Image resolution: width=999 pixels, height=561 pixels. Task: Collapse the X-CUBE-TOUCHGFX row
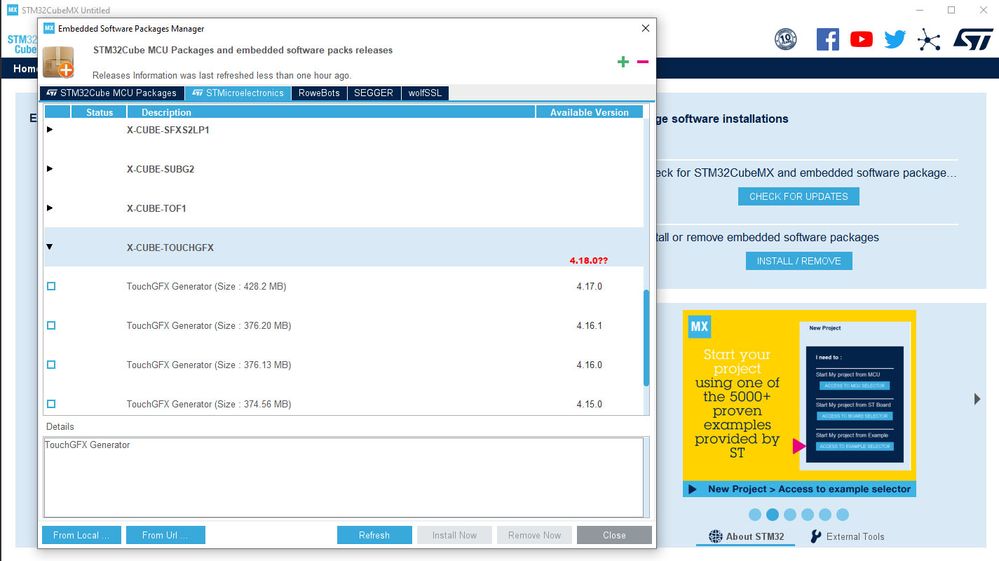pyautogui.click(x=49, y=246)
